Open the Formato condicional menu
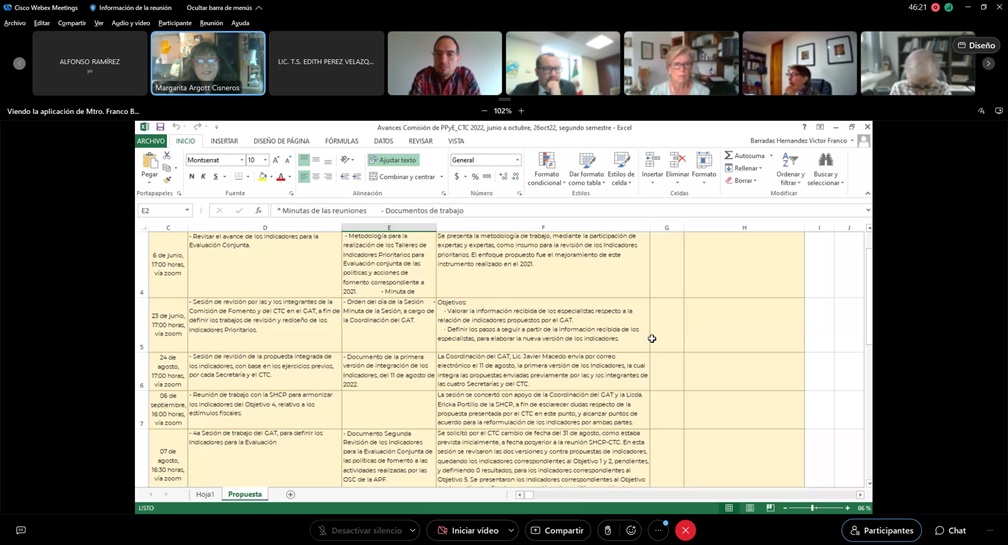Image resolution: width=1008 pixels, height=545 pixels. (546, 169)
